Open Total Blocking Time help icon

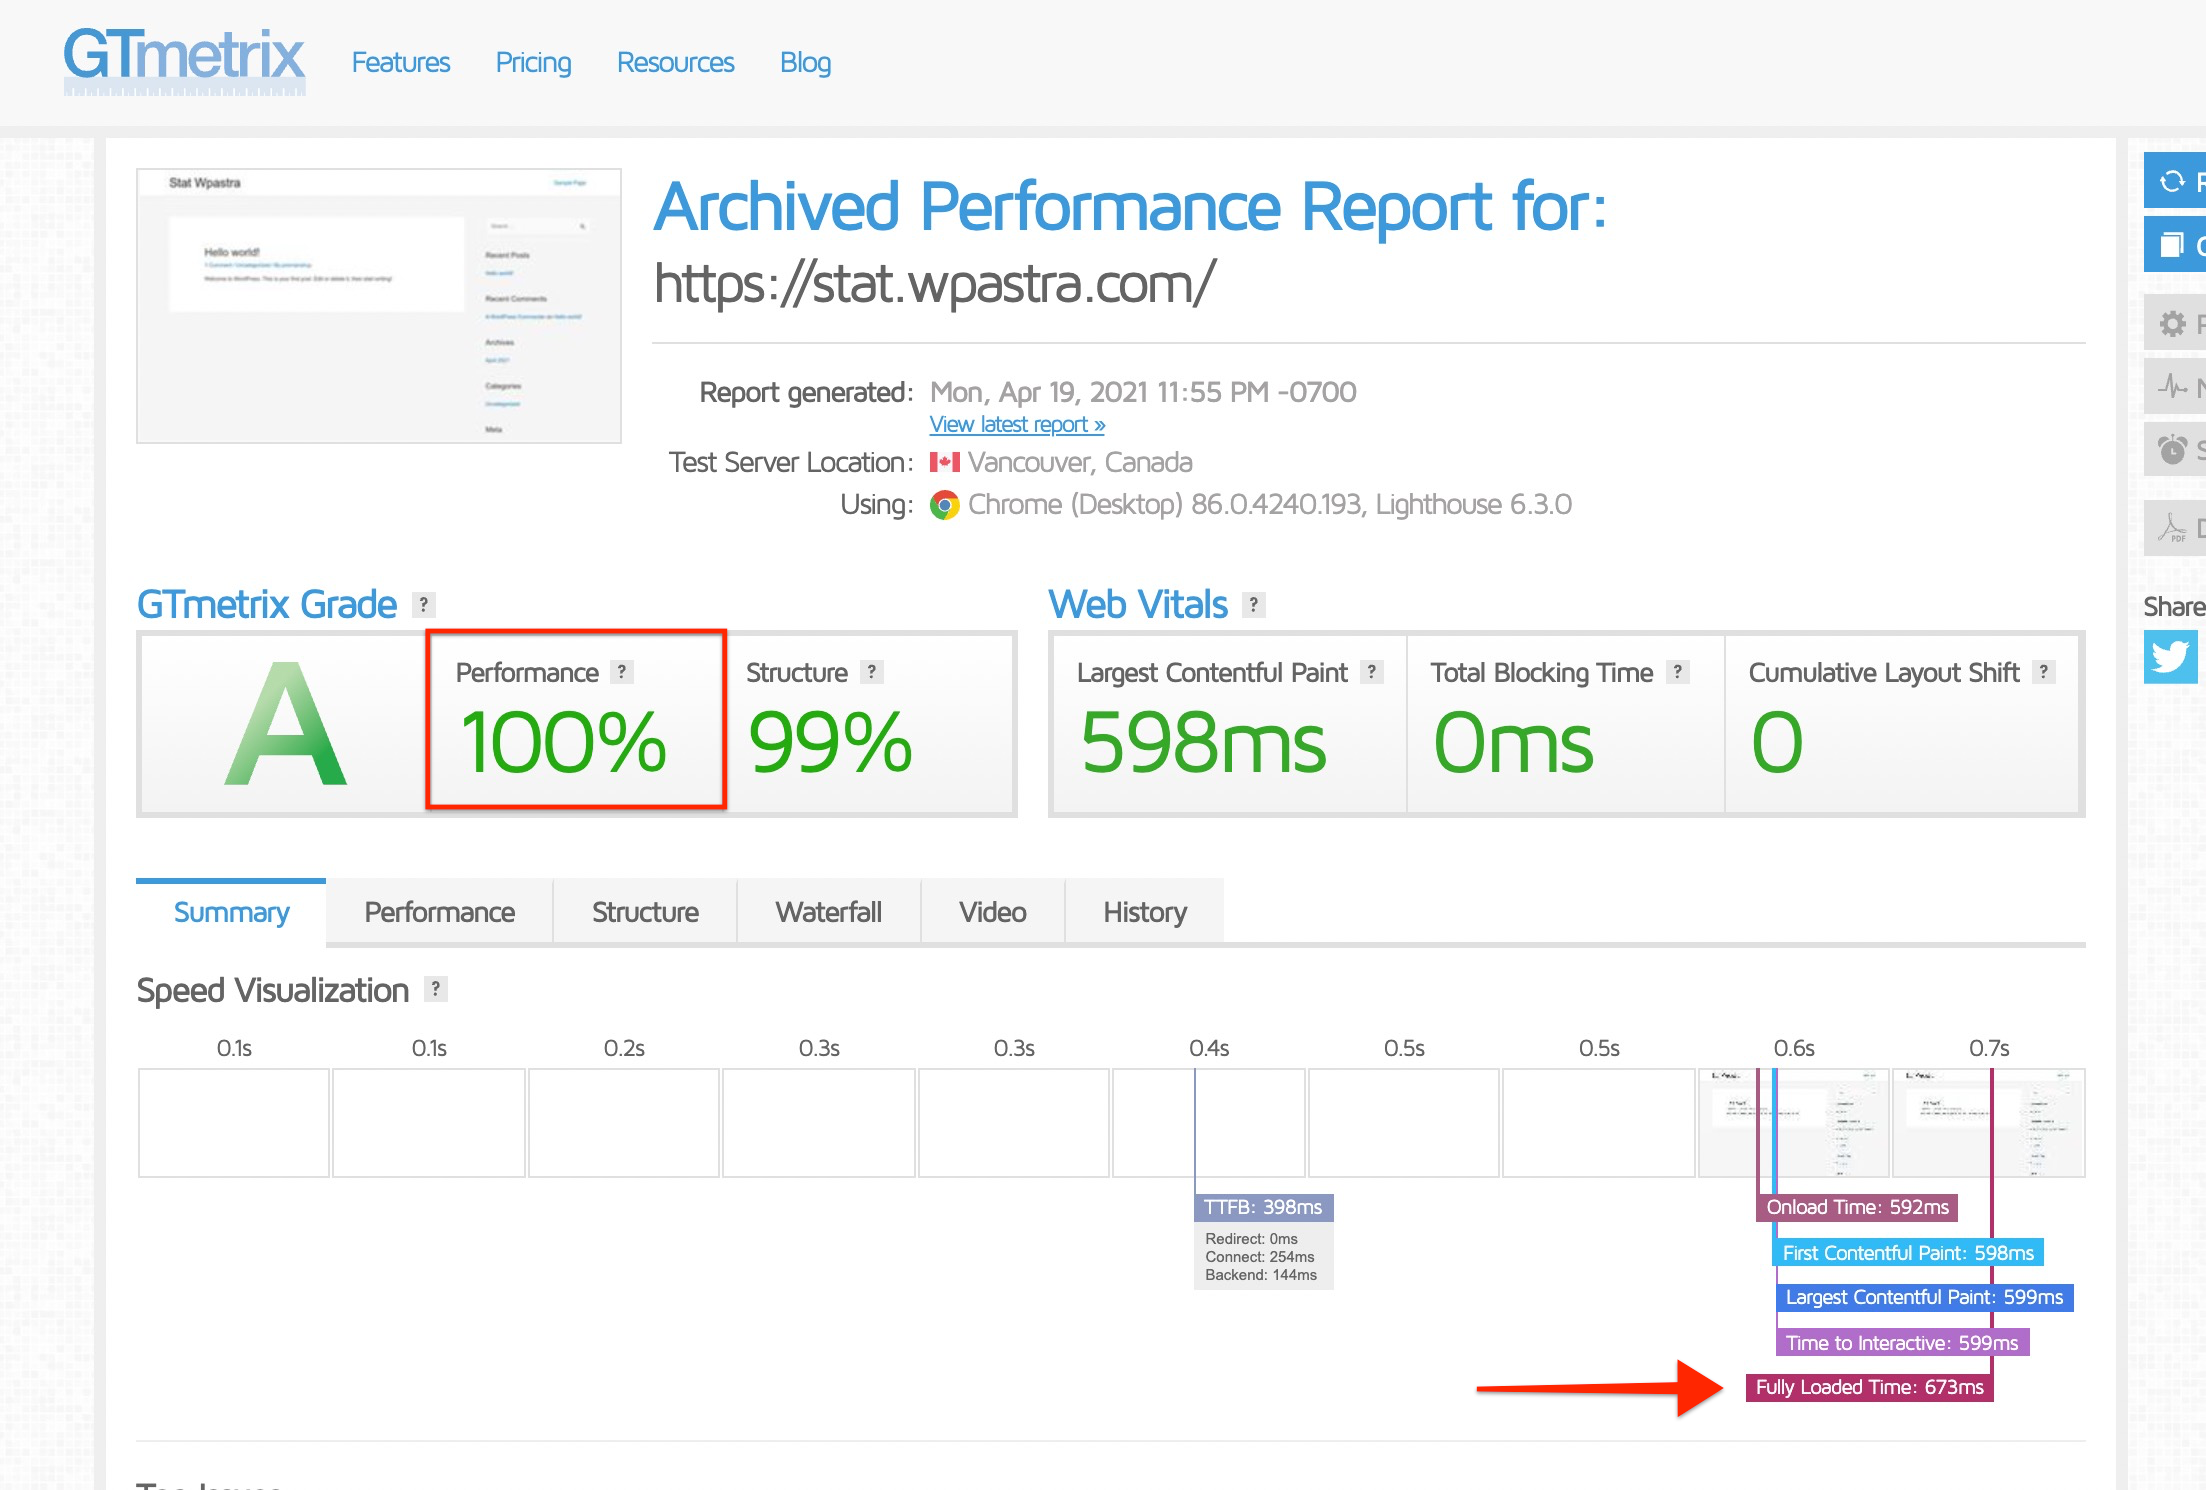tap(1678, 672)
